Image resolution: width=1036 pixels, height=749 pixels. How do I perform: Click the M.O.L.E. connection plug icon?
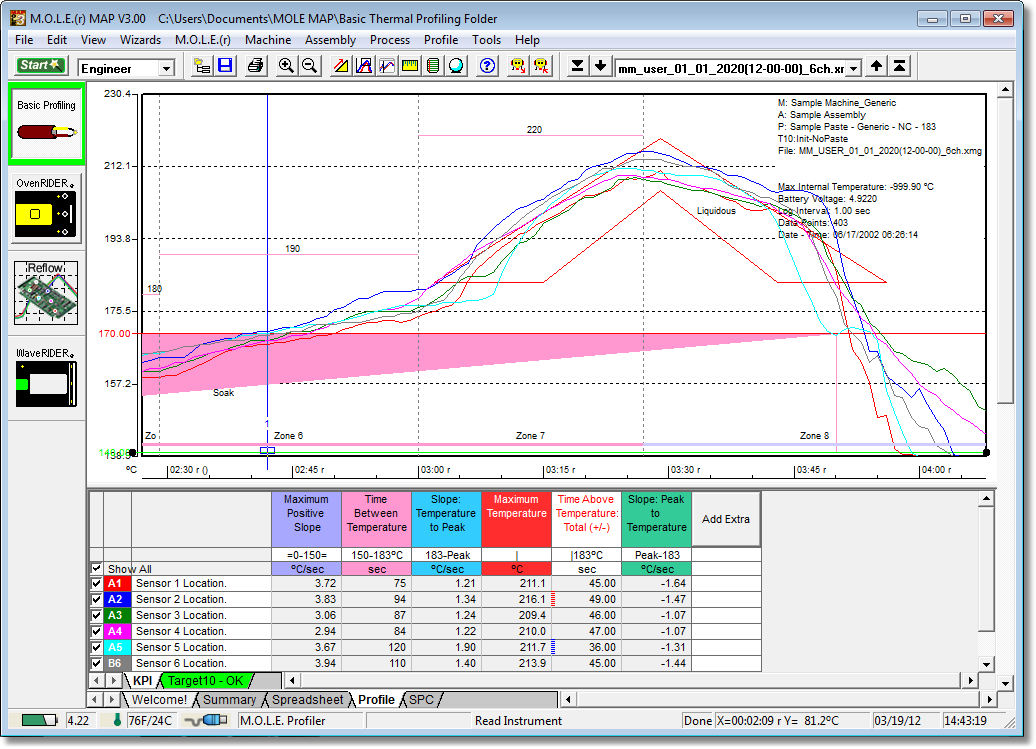coord(206,720)
